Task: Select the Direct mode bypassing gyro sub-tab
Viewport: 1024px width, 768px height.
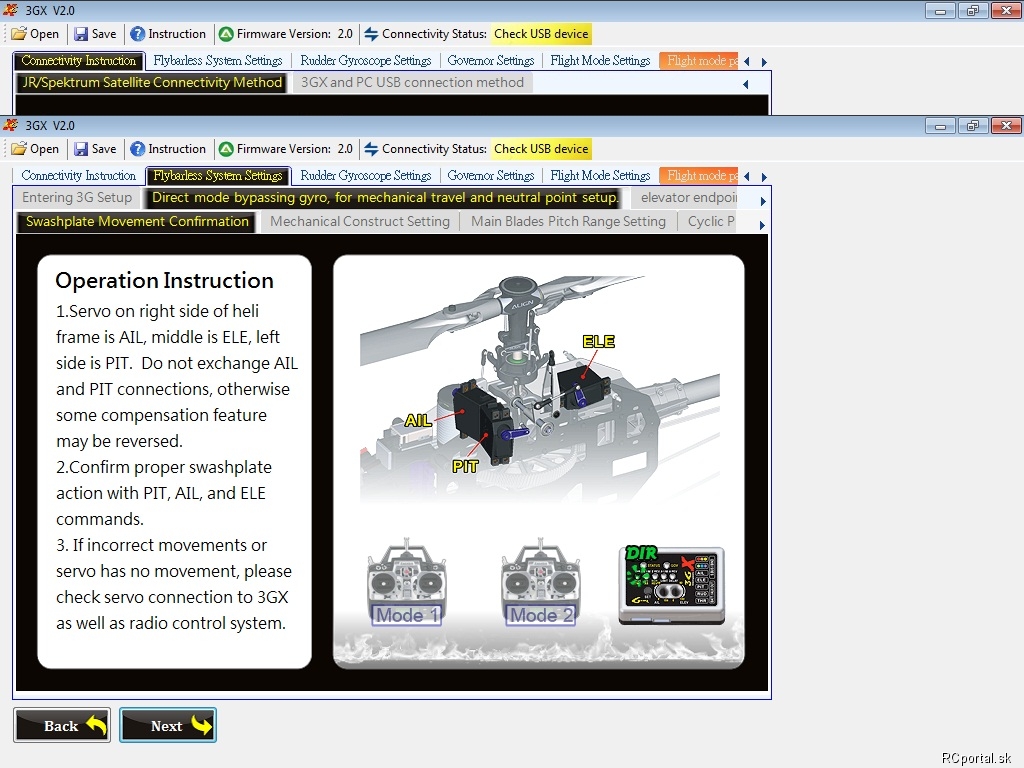Action: click(385, 198)
